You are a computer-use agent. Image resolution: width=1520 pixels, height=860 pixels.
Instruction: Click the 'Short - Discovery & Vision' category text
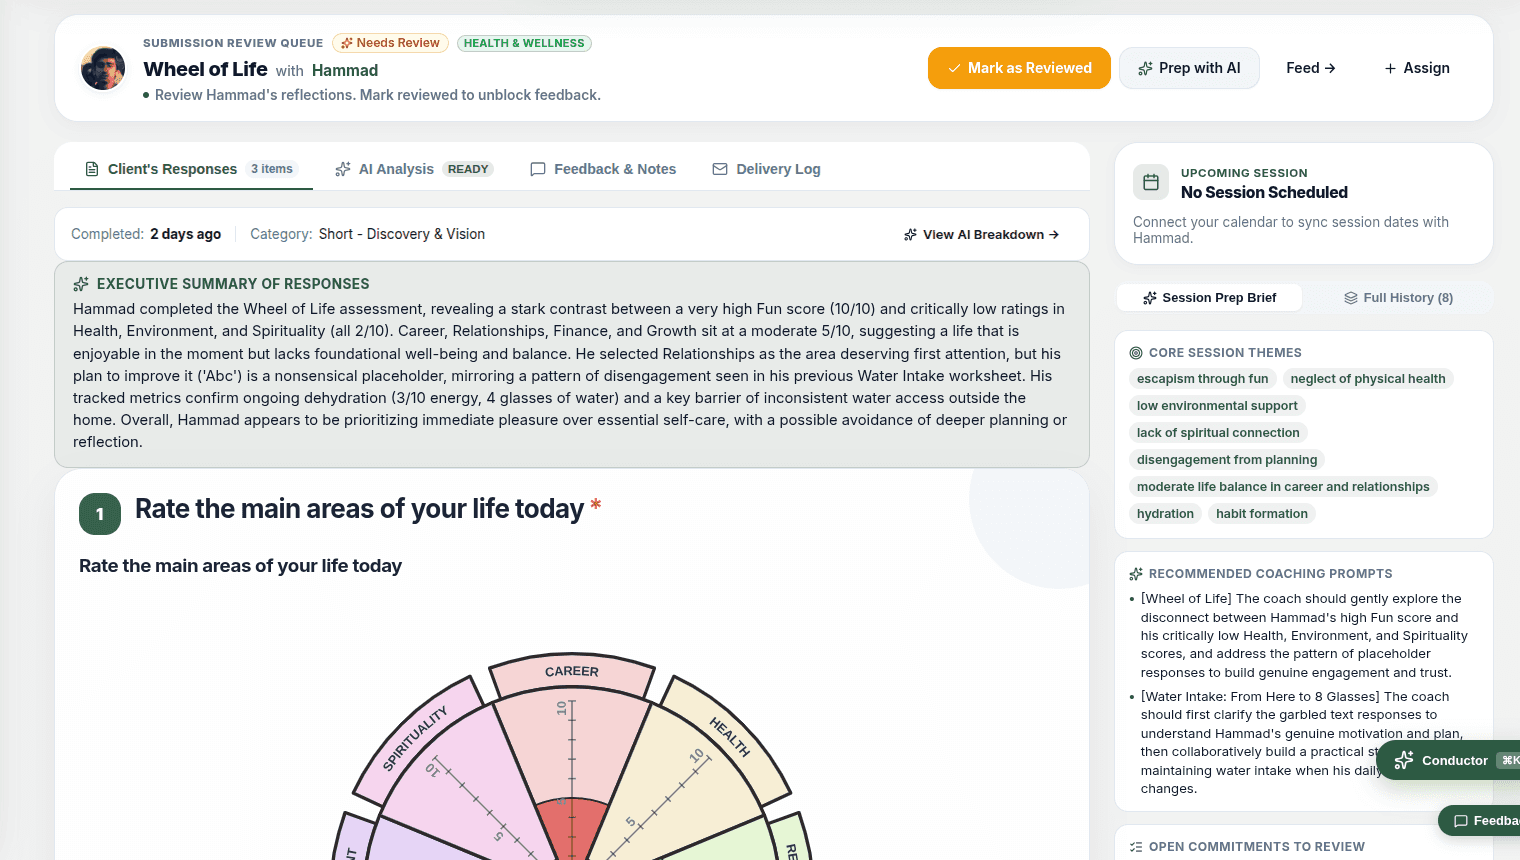coord(402,234)
